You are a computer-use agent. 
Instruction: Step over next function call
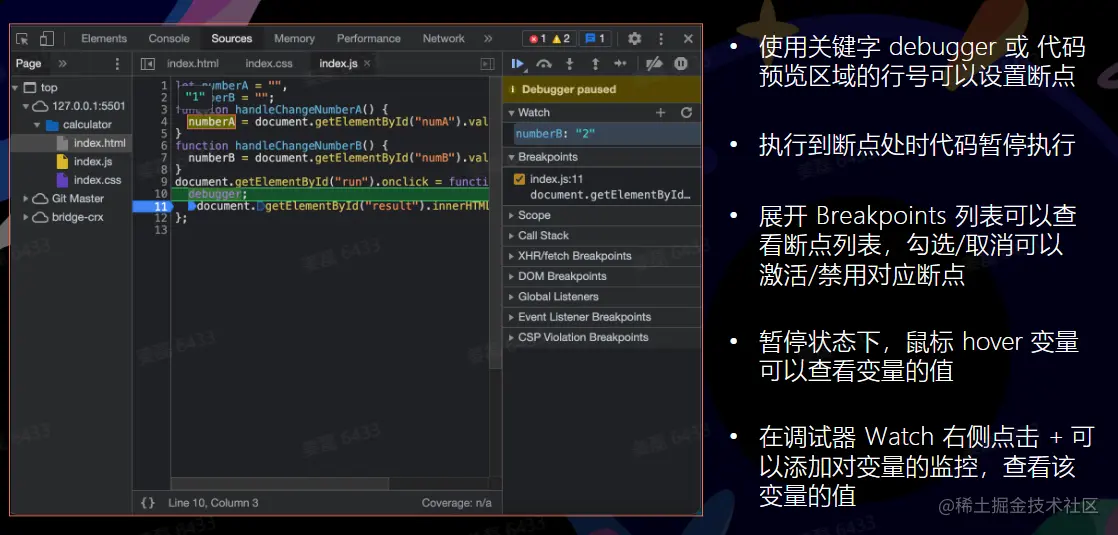(544, 63)
